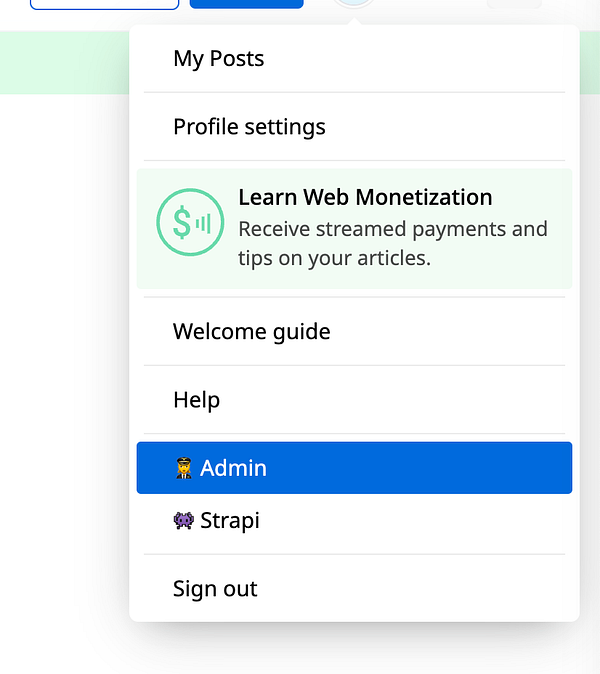
Task: Click the Web Monetization dollar sign icon
Action: click(190, 222)
